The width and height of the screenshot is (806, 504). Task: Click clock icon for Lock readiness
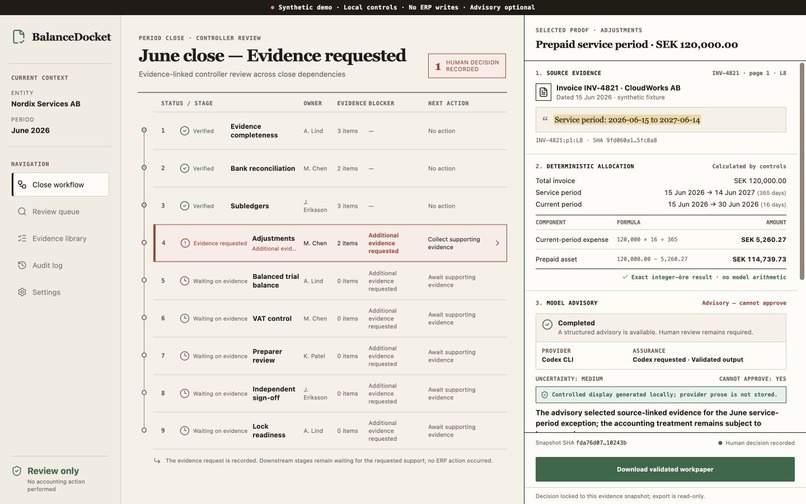pos(185,431)
